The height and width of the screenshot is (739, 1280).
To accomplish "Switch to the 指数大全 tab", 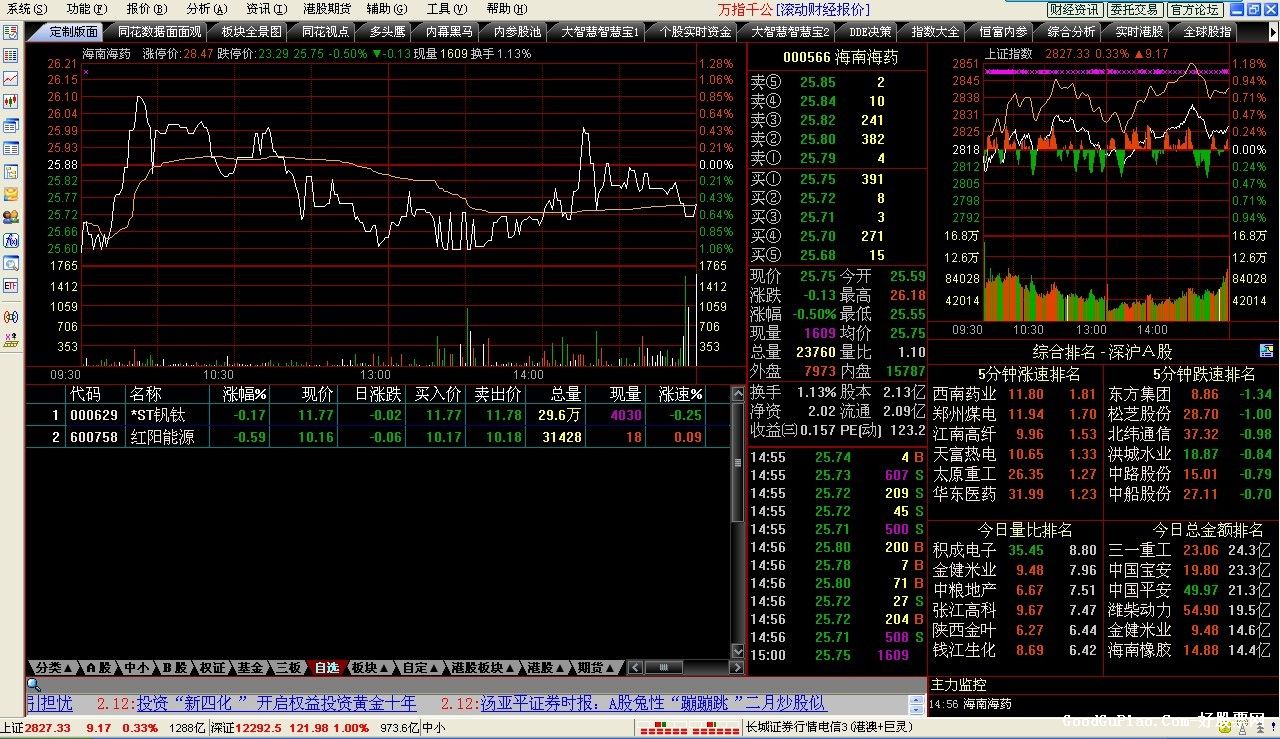I will click(x=935, y=32).
